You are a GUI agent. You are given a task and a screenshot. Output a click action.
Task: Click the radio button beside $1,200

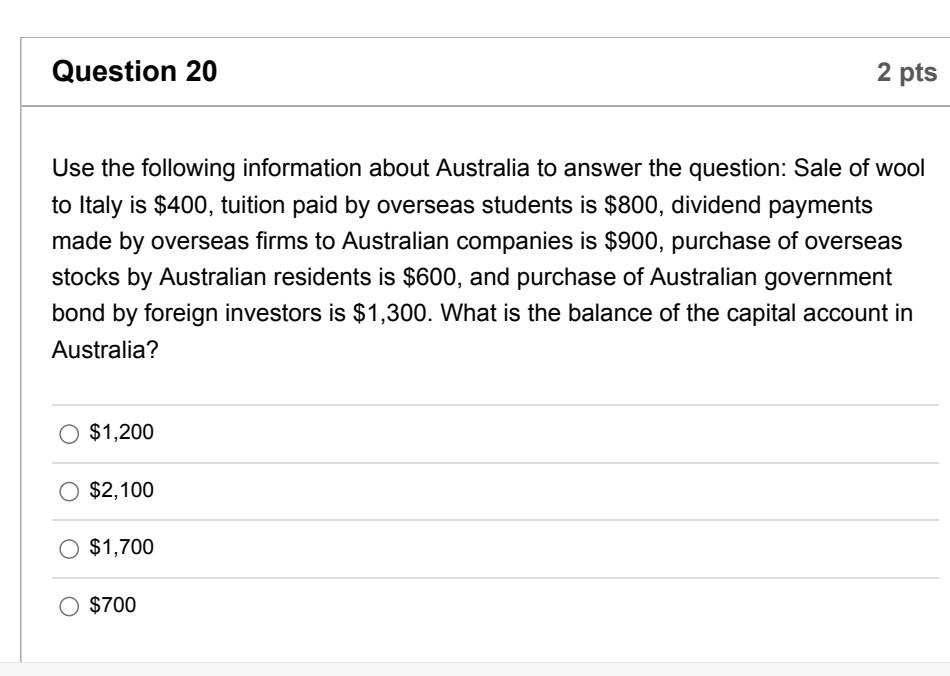68,433
